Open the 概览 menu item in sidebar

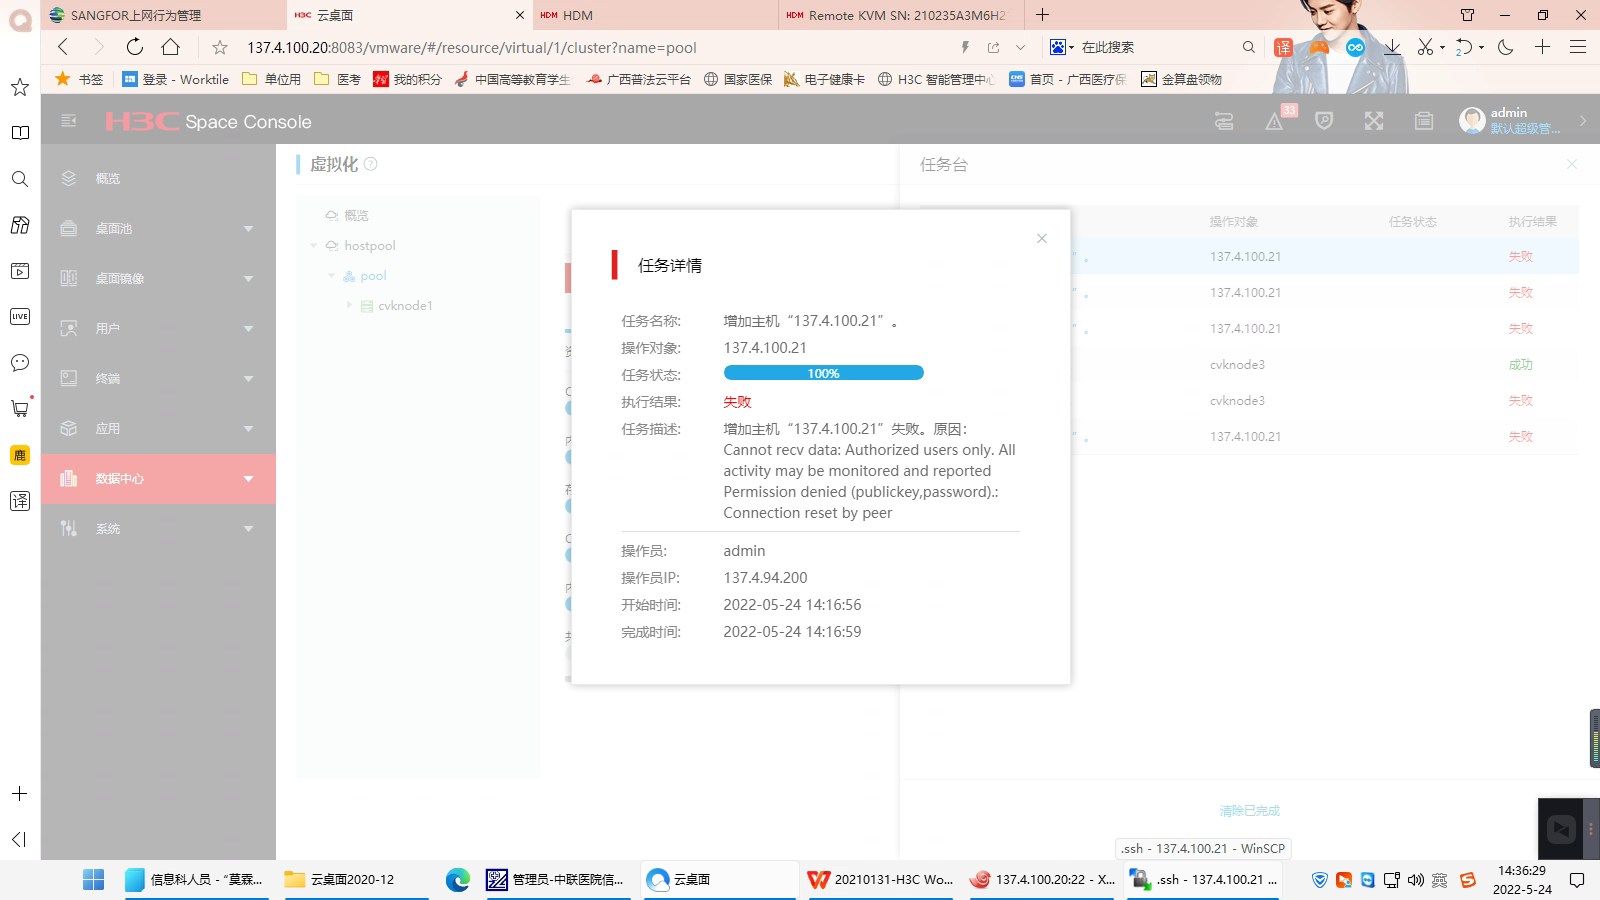point(158,179)
